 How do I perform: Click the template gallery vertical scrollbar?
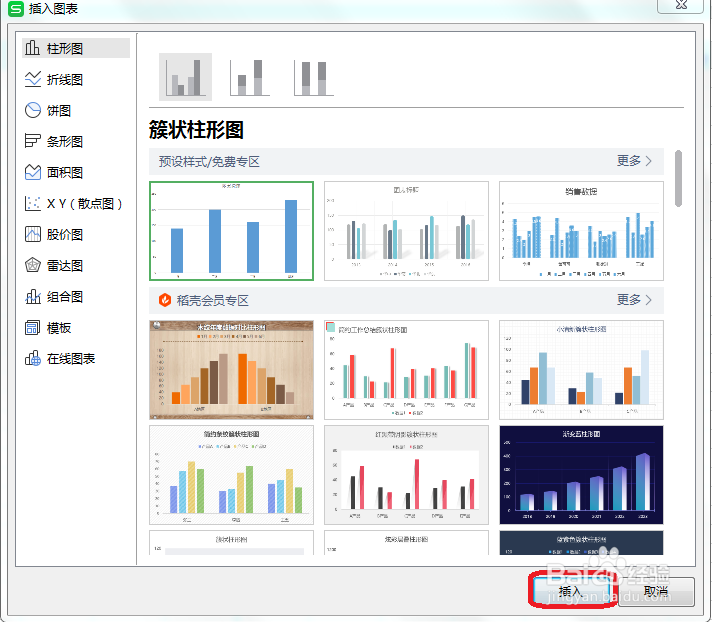[x=678, y=178]
